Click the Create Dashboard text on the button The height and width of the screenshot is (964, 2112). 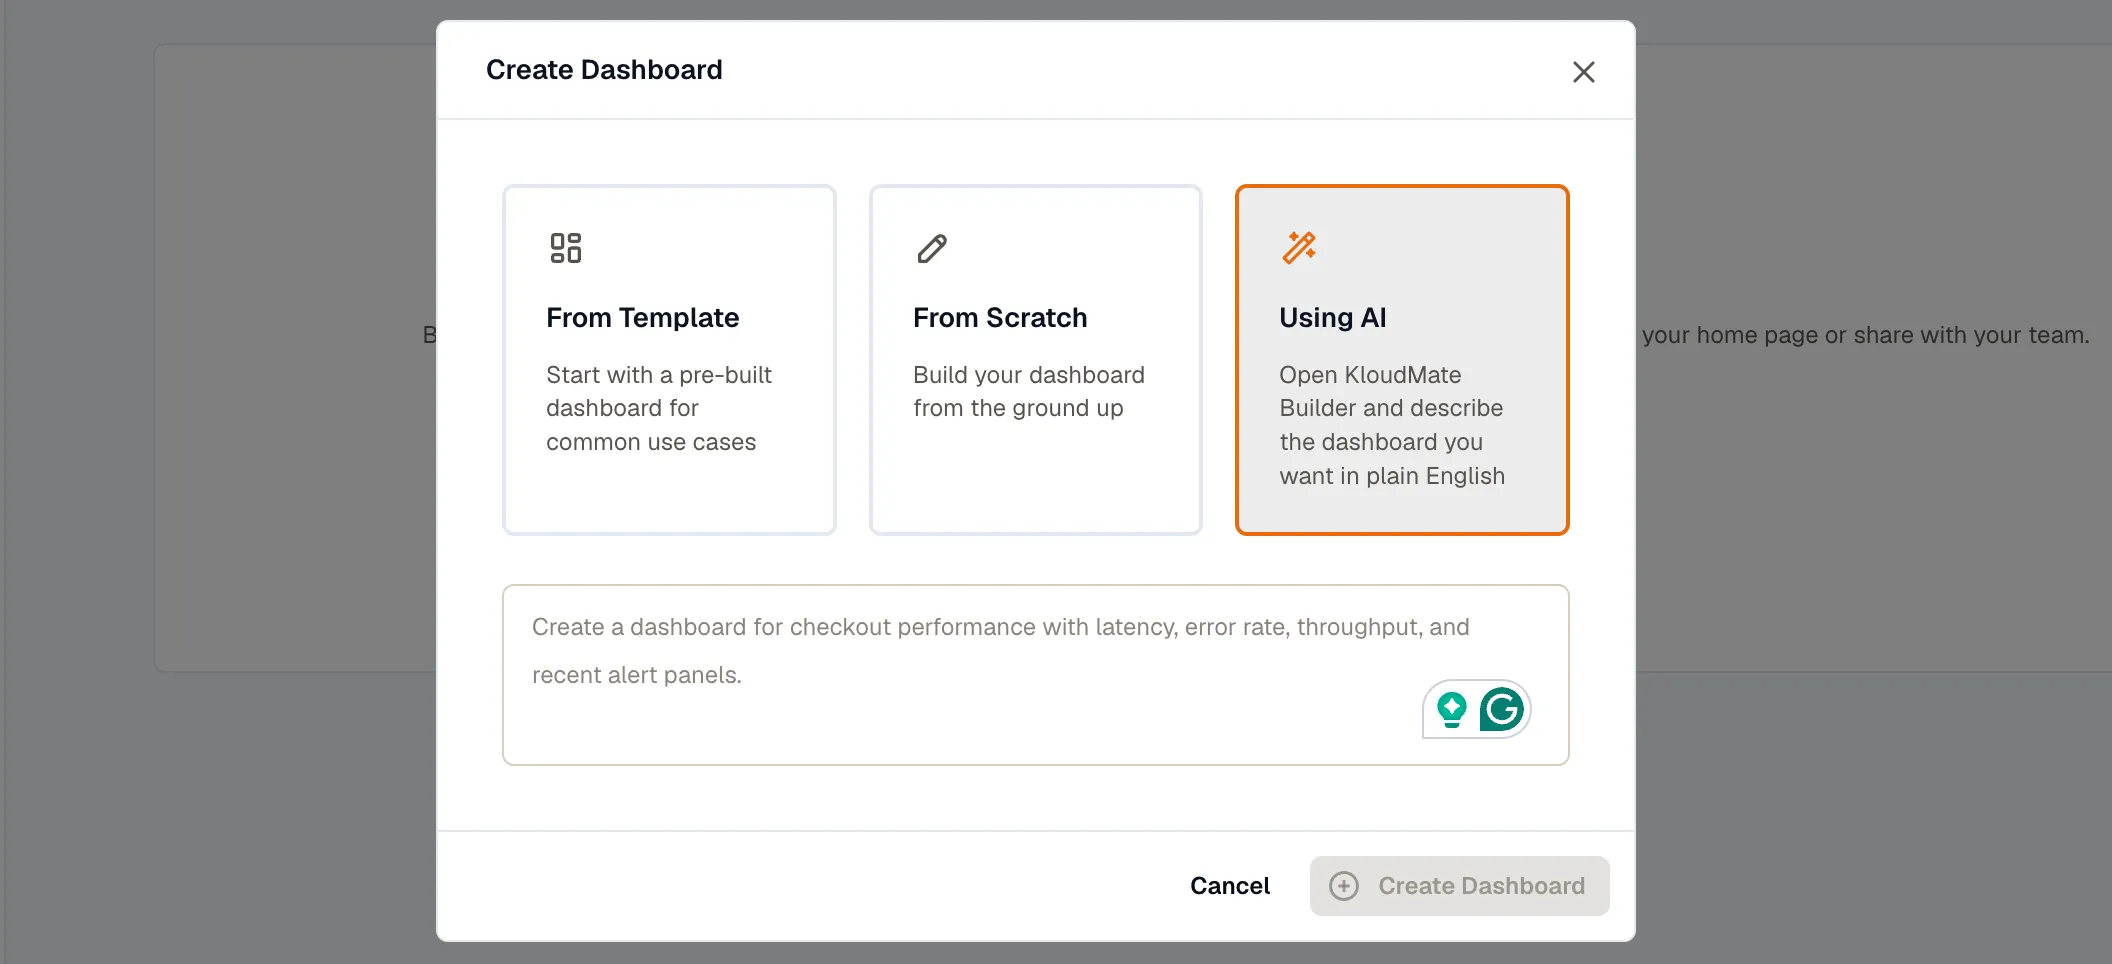[x=1482, y=886]
